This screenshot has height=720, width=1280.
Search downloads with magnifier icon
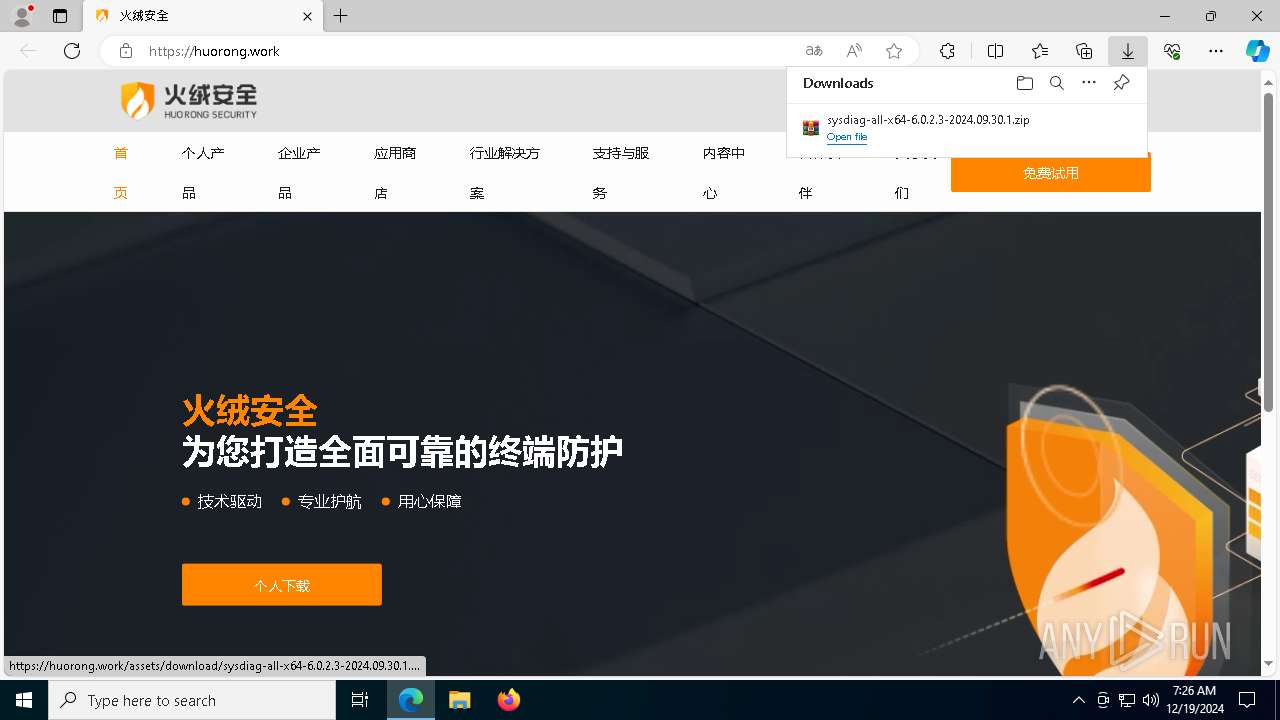[1057, 83]
